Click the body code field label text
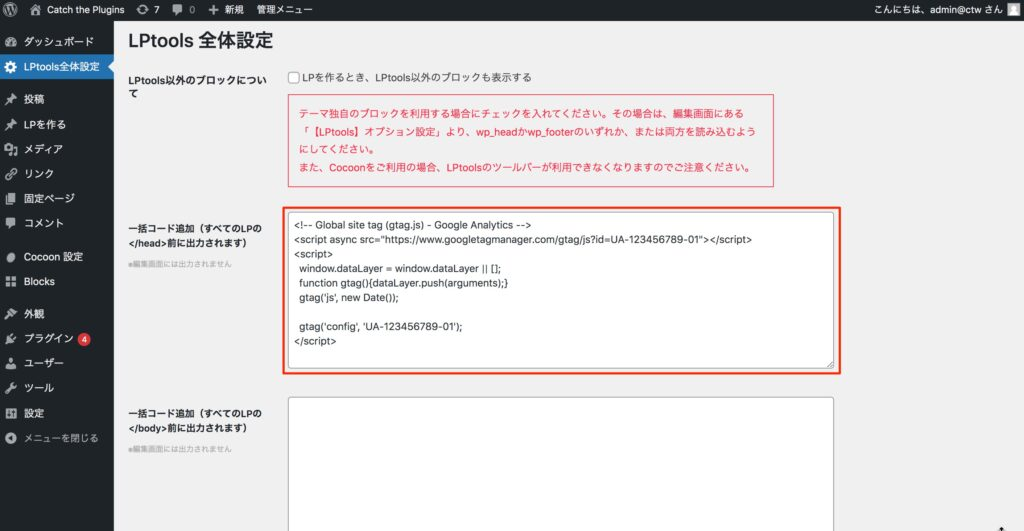1024x531 pixels. click(x=195, y=421)
